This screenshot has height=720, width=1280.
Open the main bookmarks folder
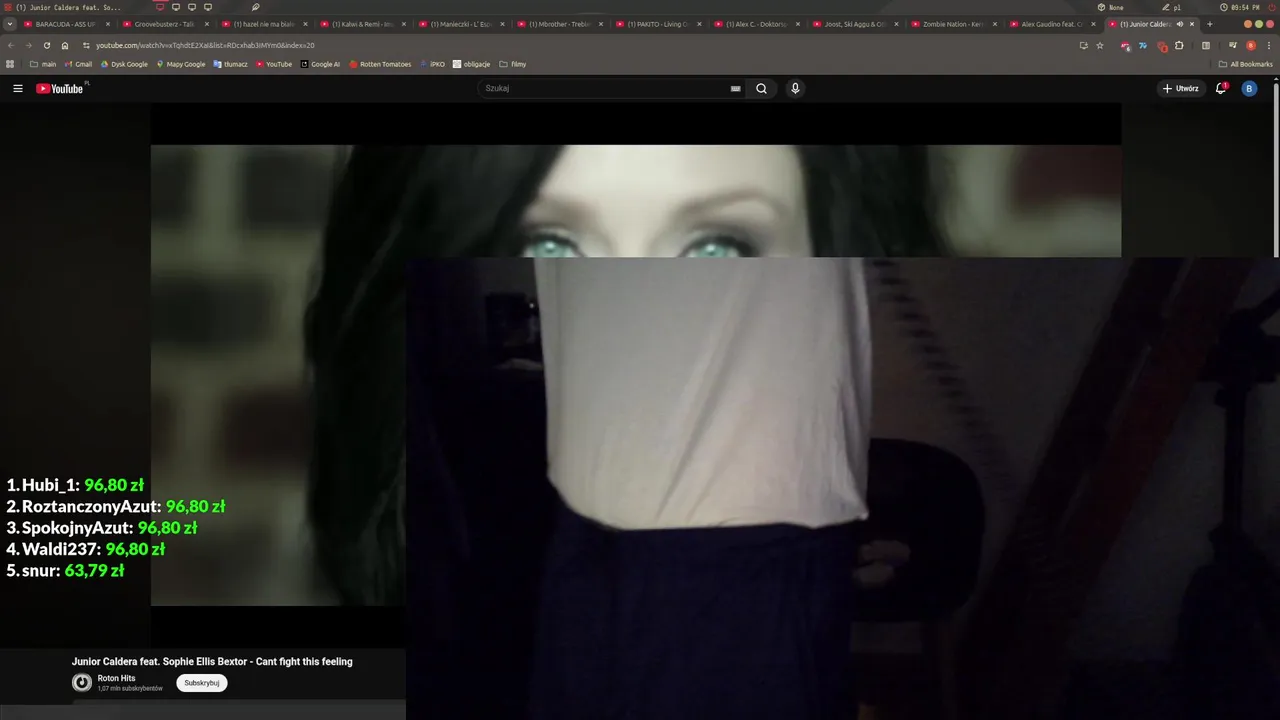click(x=43, y=64)
